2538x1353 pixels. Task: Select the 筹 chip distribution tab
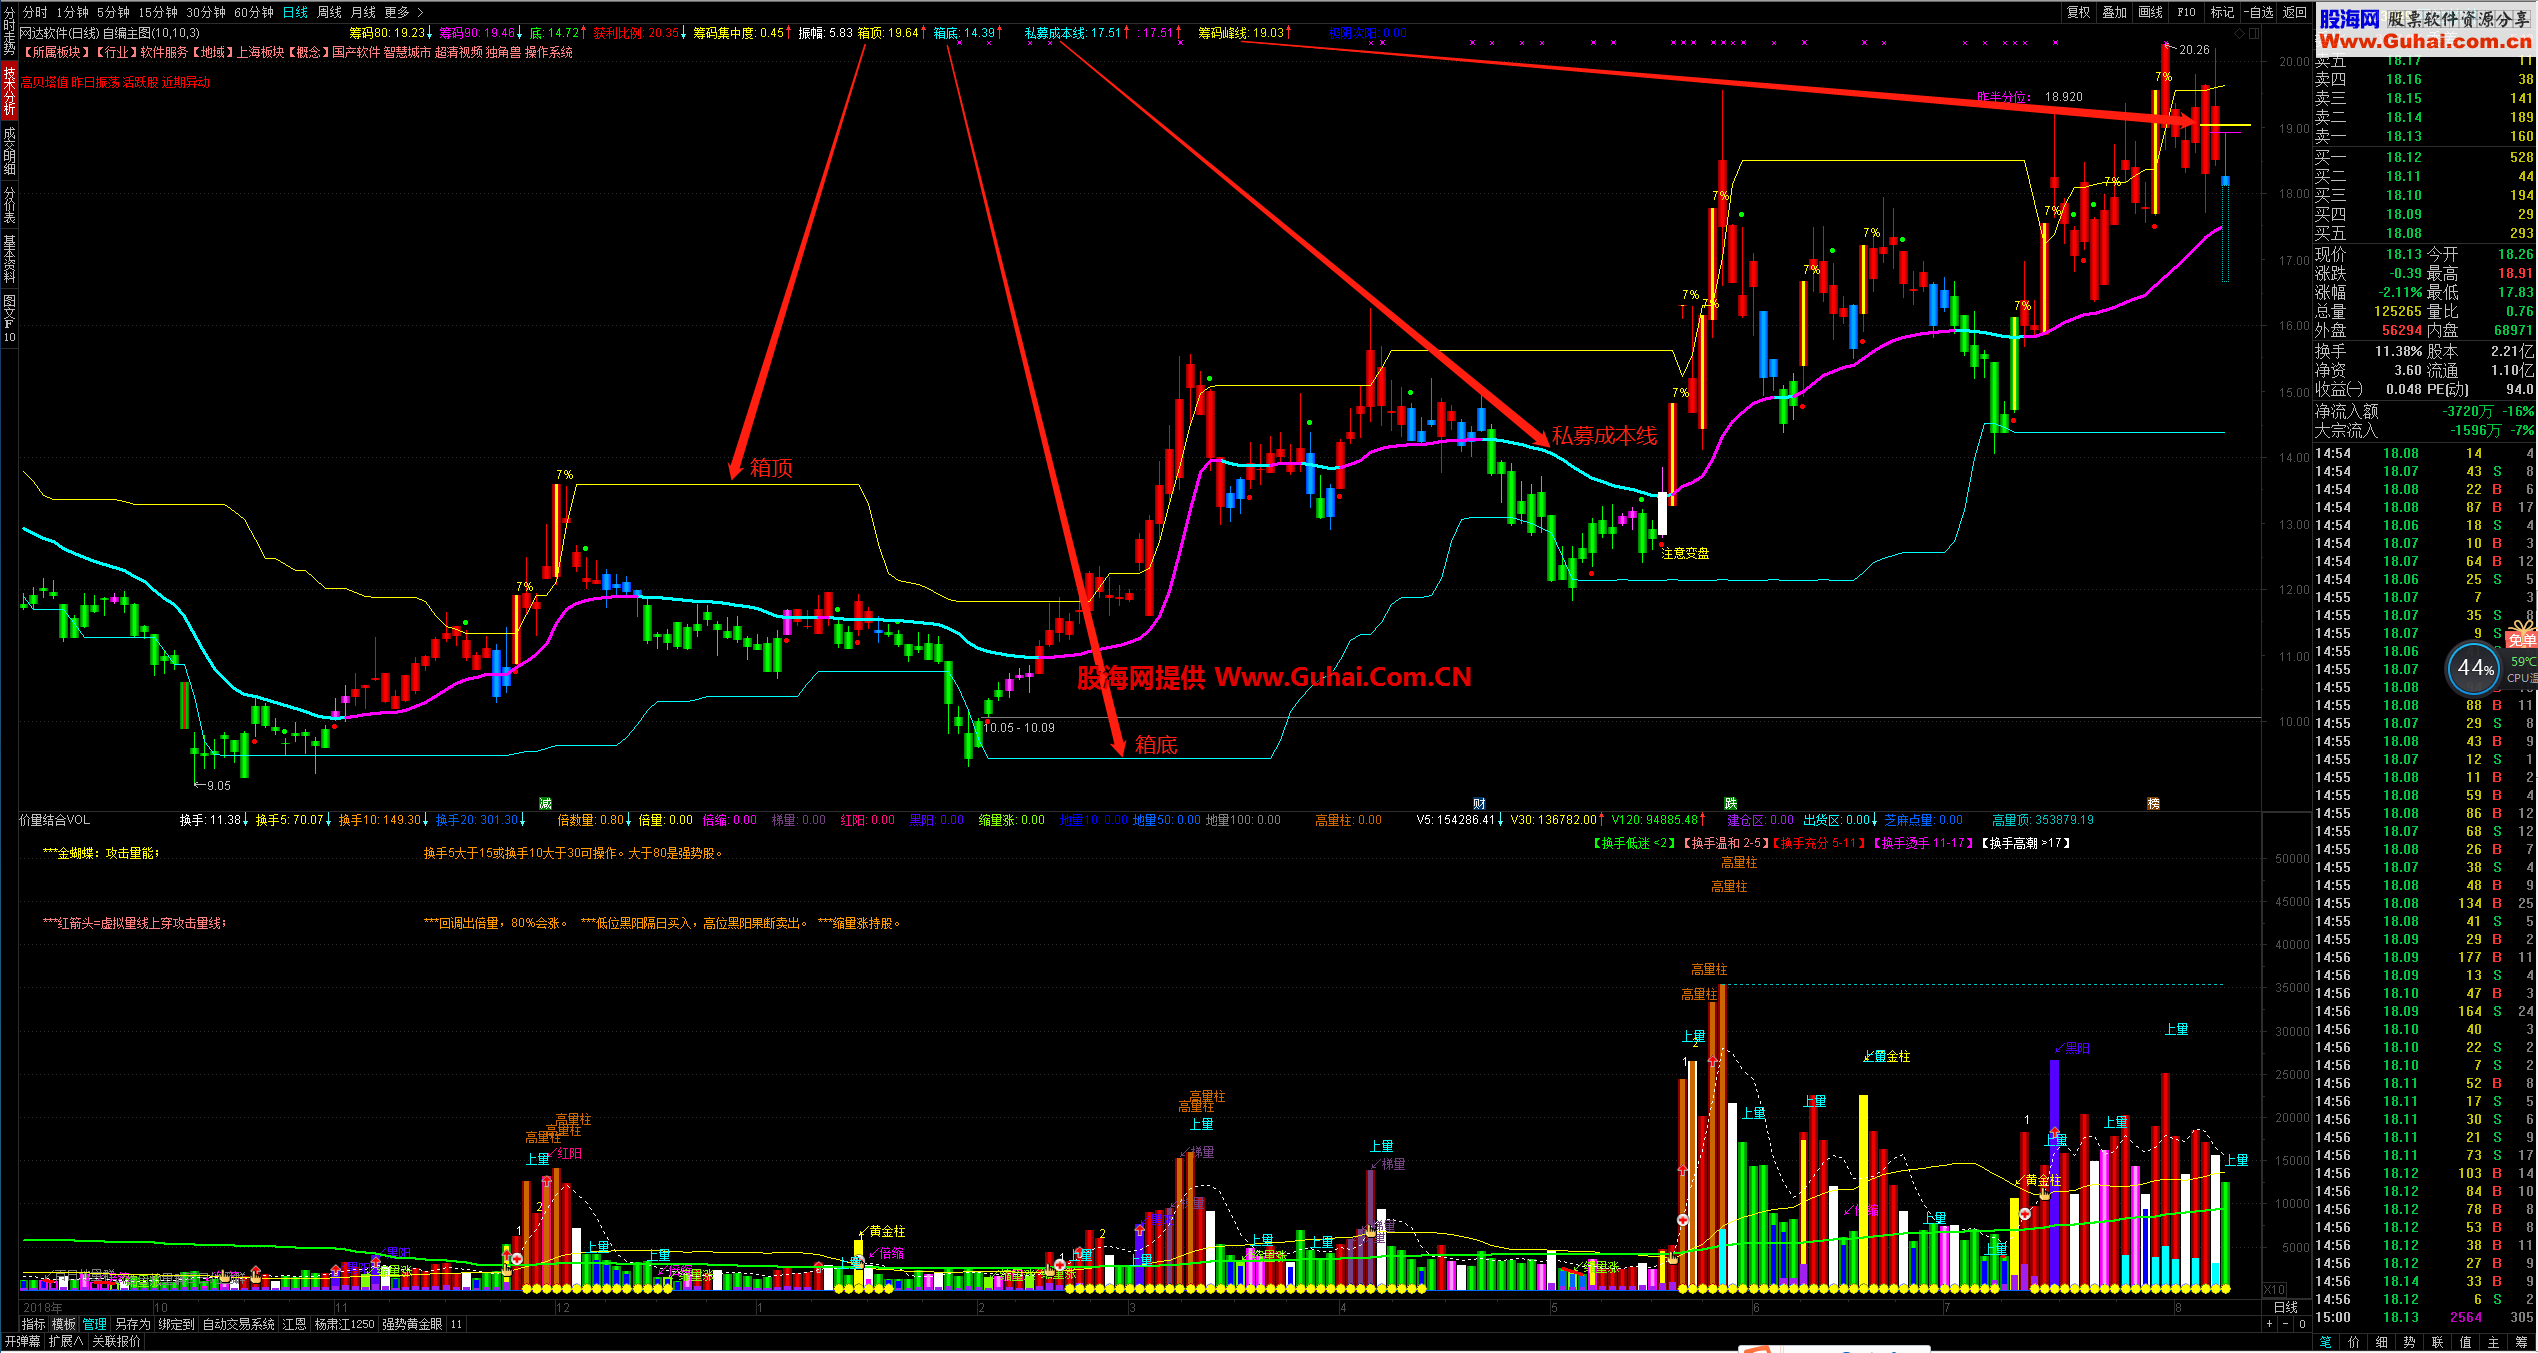pyautogui.click(x=2522, y=1342)
